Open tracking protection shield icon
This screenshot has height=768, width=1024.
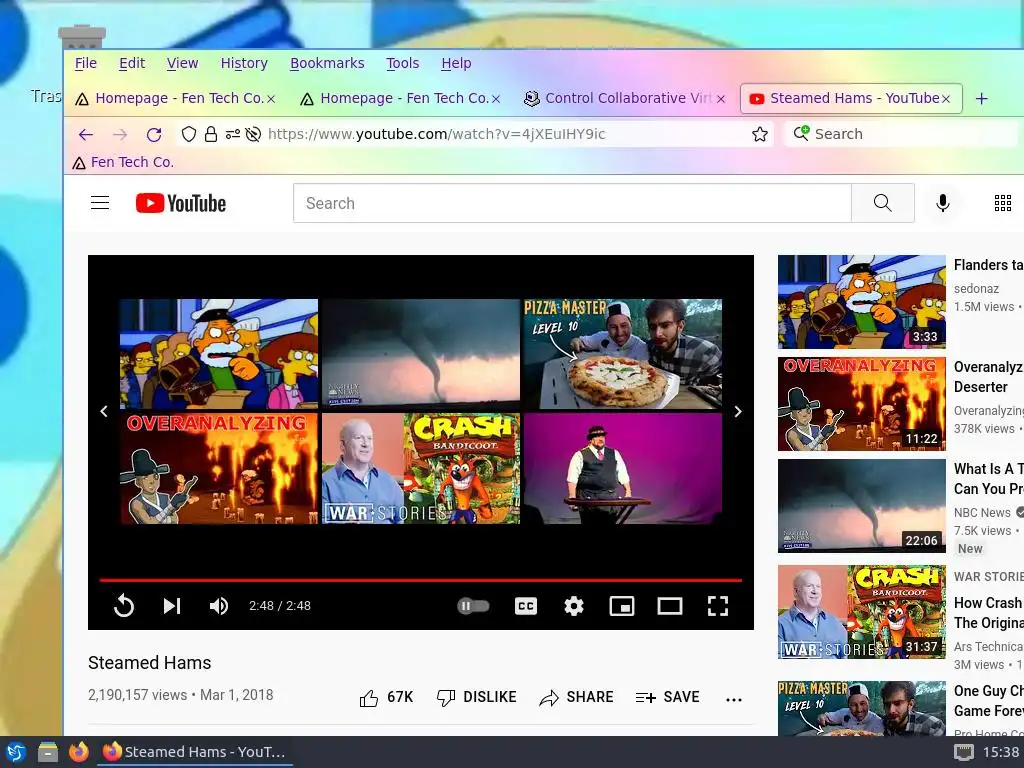(189, 135)
